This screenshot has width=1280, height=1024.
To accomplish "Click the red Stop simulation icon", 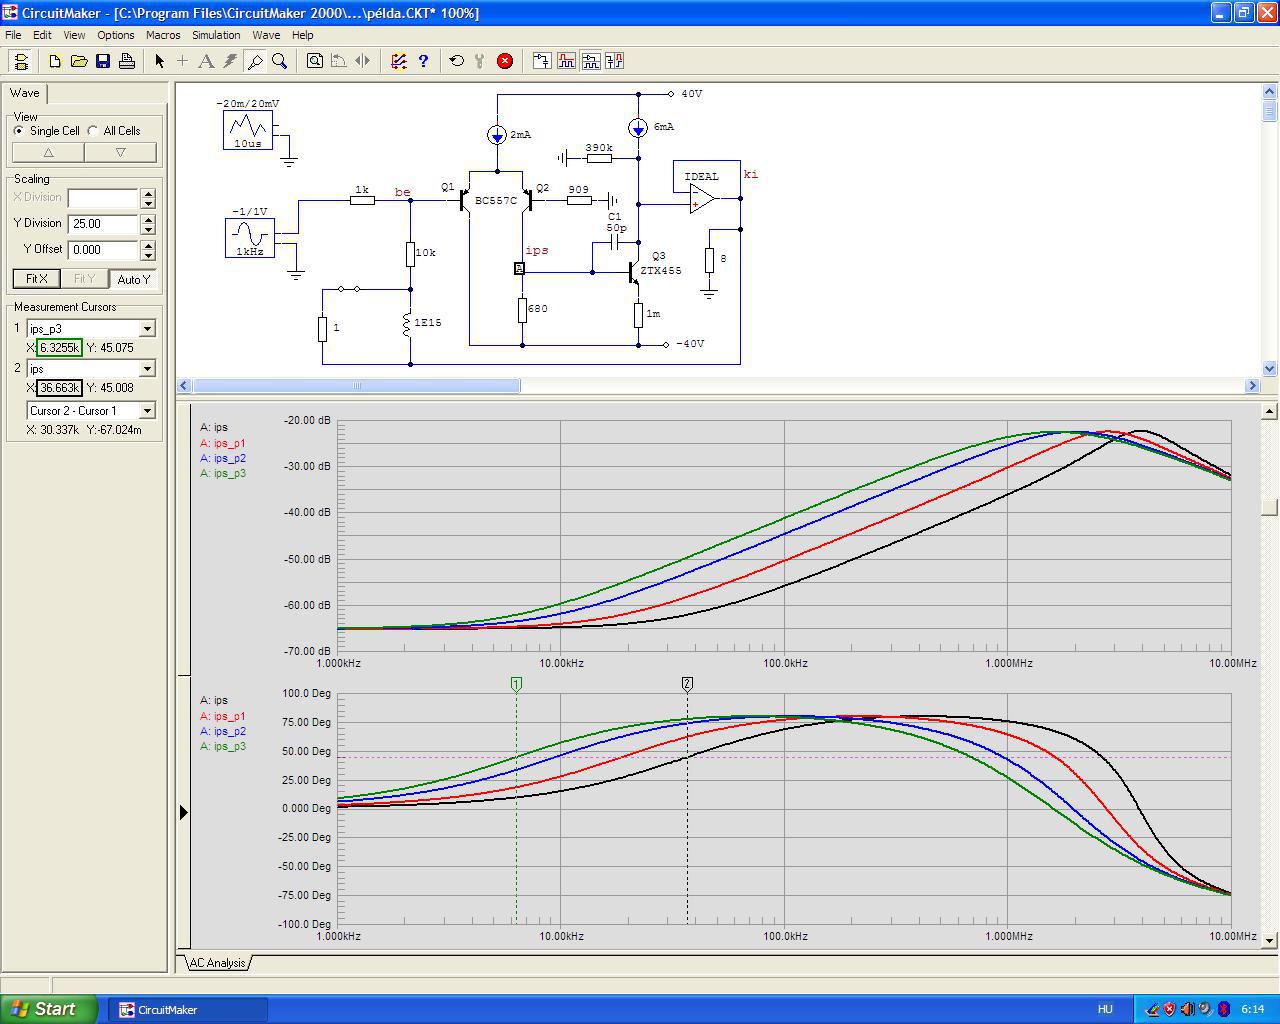I will pyautogui.click(x=505, y=61).
